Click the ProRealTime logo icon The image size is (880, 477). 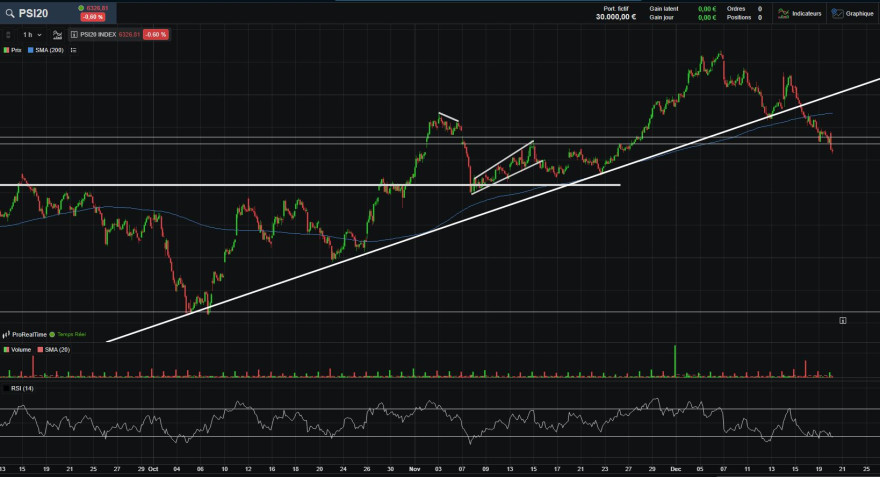[x=6, y=334]
